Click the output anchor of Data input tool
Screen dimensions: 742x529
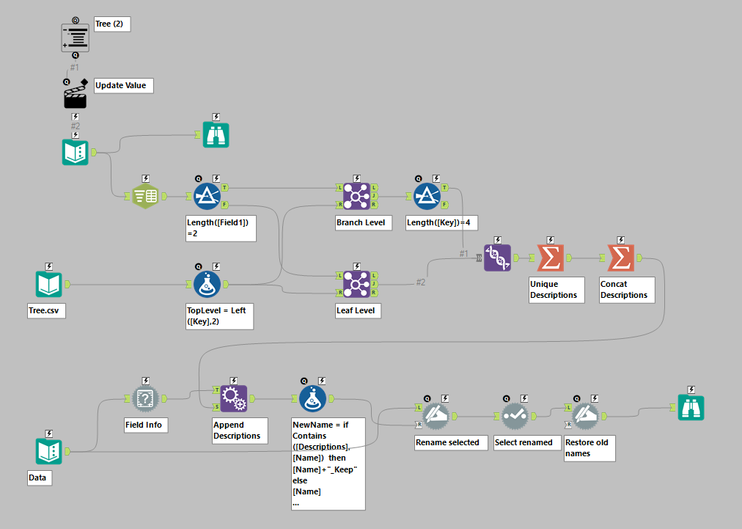point(68,451)
